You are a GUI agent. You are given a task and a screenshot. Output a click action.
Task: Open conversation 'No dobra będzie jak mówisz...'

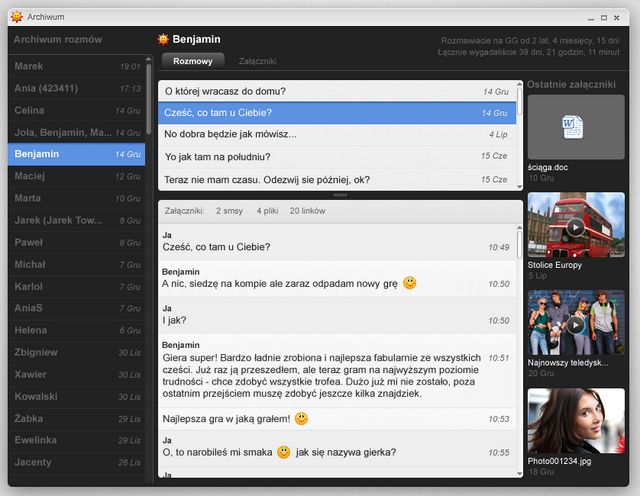click(337, 134)
